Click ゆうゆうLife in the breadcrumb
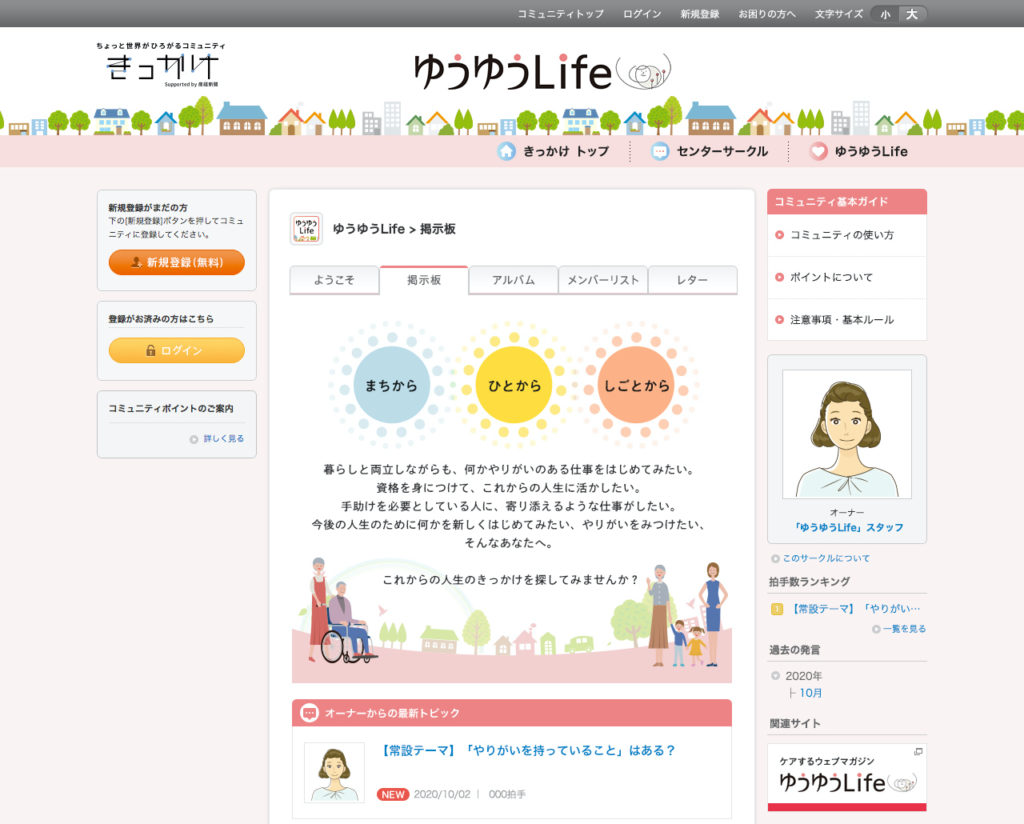1024x824 pixels. (369, 229)
